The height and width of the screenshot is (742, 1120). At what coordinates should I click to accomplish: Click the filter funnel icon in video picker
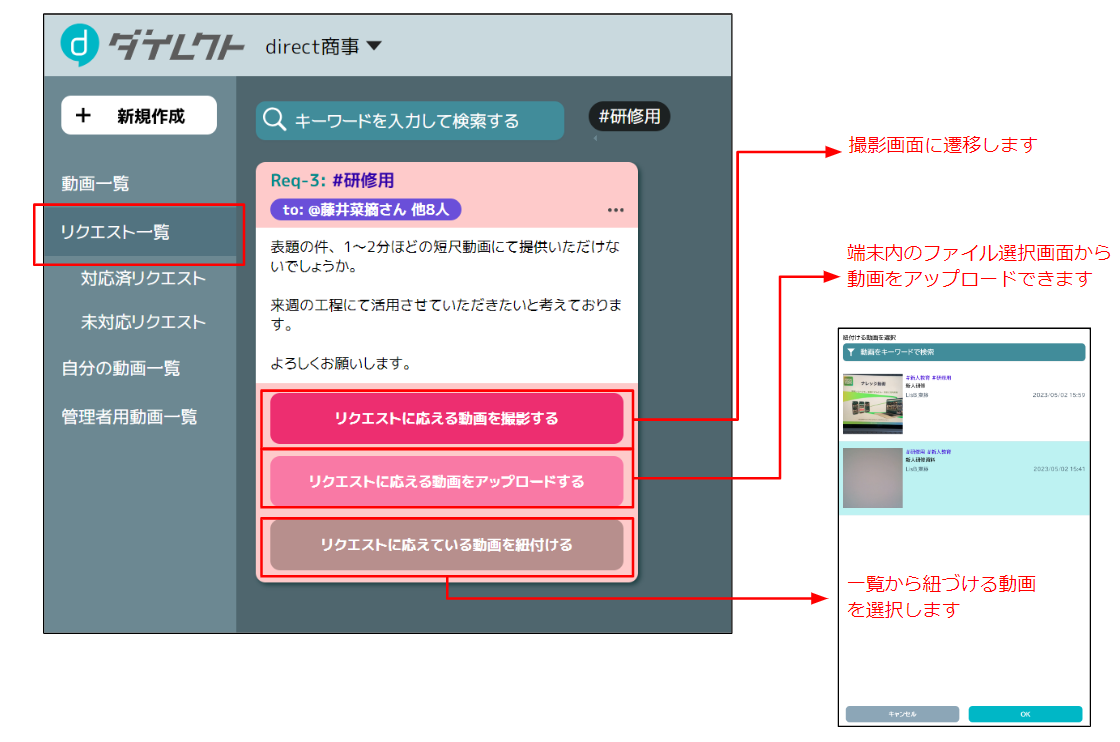pyautogui.click(x=851, y=352)
